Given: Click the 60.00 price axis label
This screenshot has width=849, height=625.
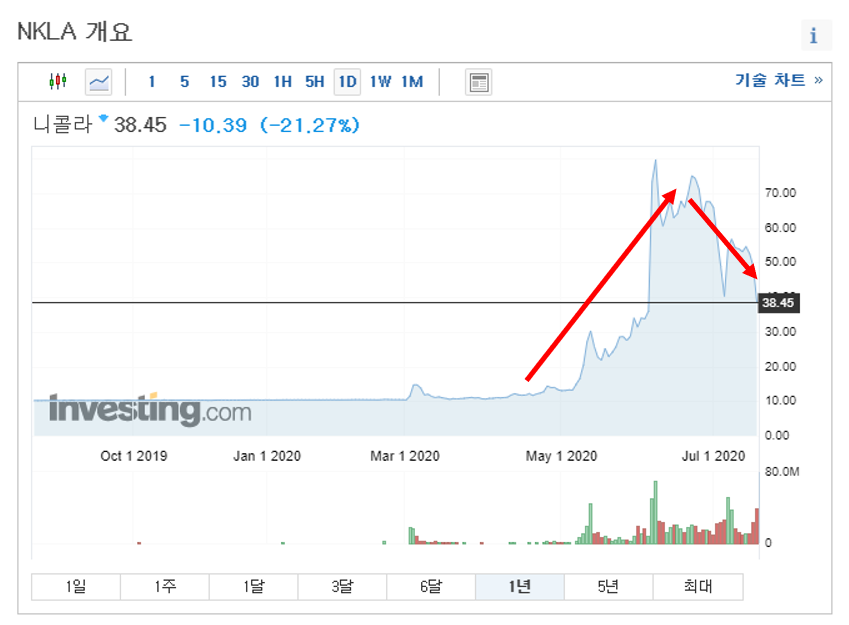Looking at the screenshot, I should pyautogui.click(x=780, y=227).
